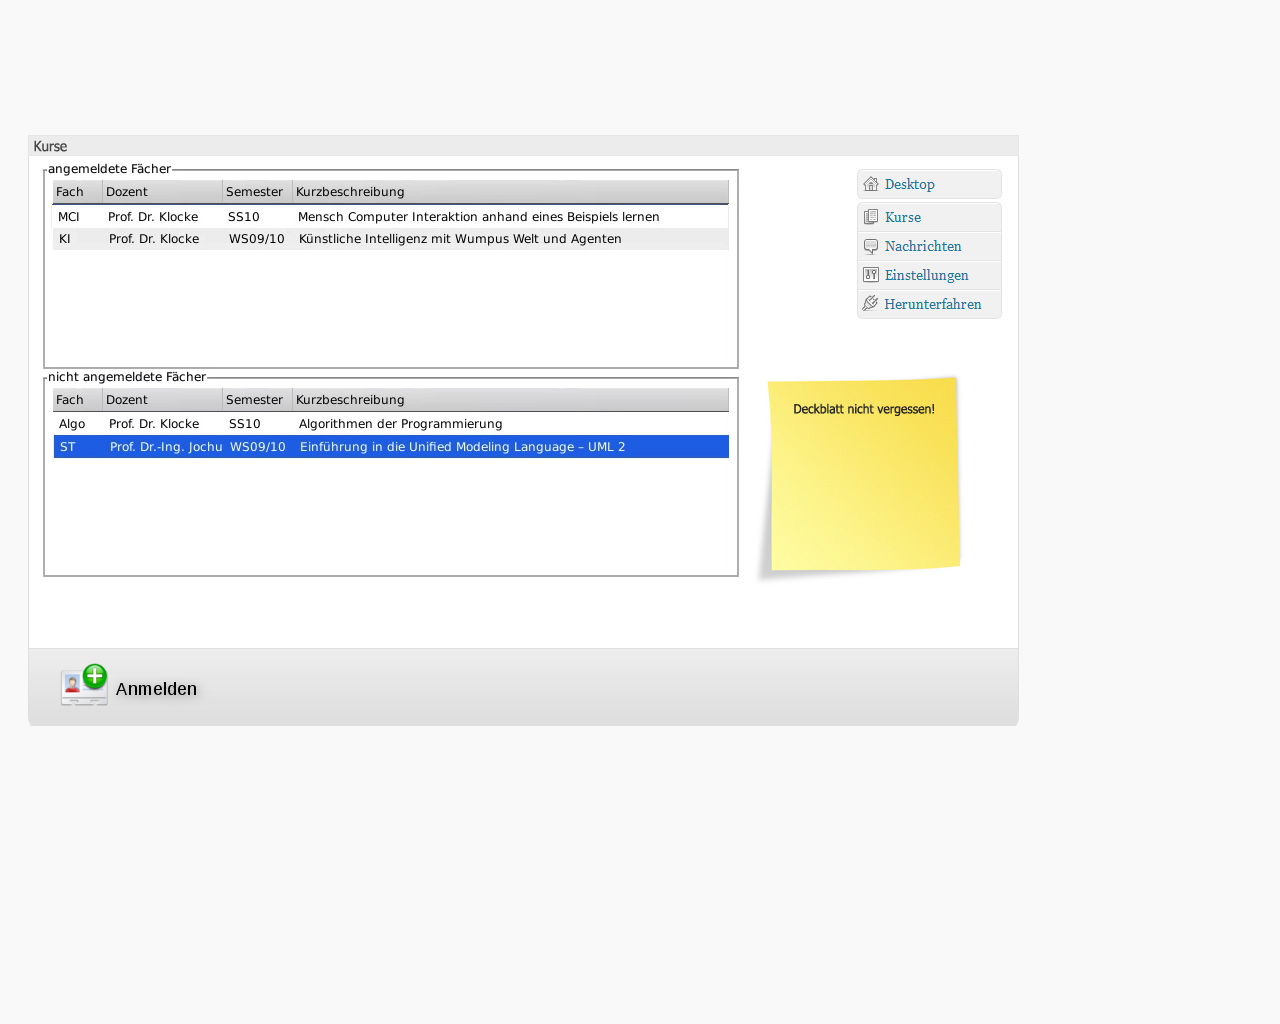Select the KI registered course row
This screenshot has height=1024, width=1280.
coord(390,239)
